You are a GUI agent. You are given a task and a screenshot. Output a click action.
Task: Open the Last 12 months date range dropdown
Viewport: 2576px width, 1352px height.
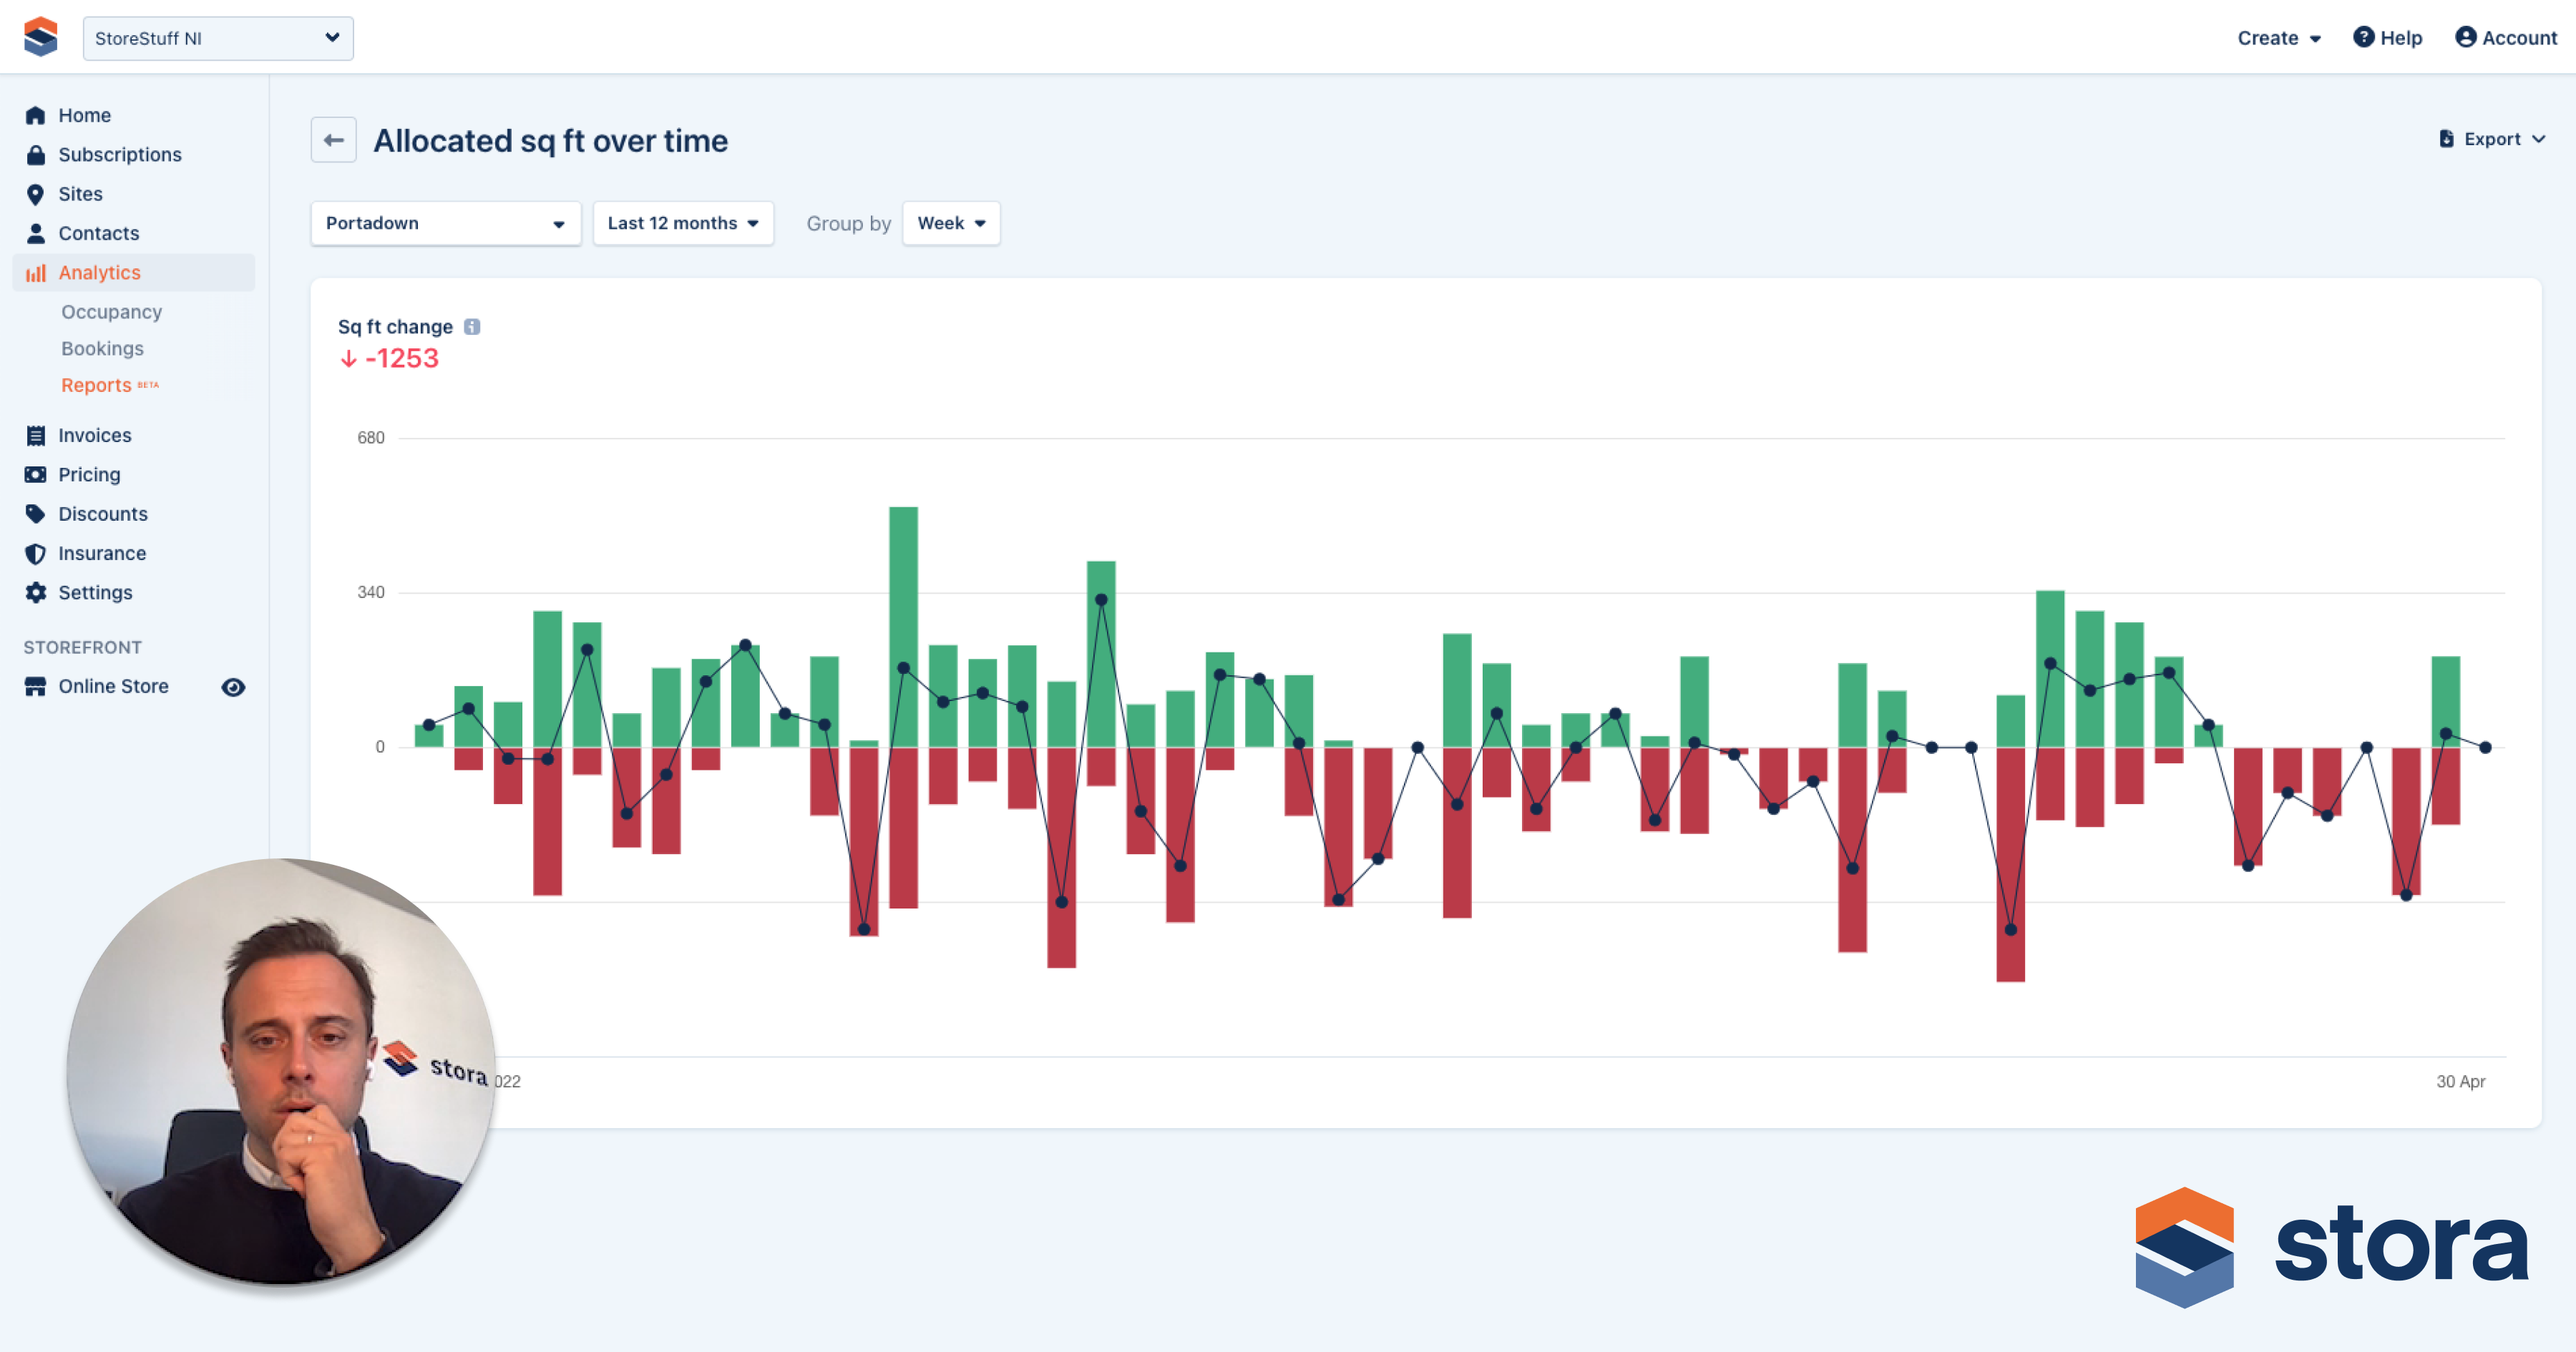(x=683, y=223)
